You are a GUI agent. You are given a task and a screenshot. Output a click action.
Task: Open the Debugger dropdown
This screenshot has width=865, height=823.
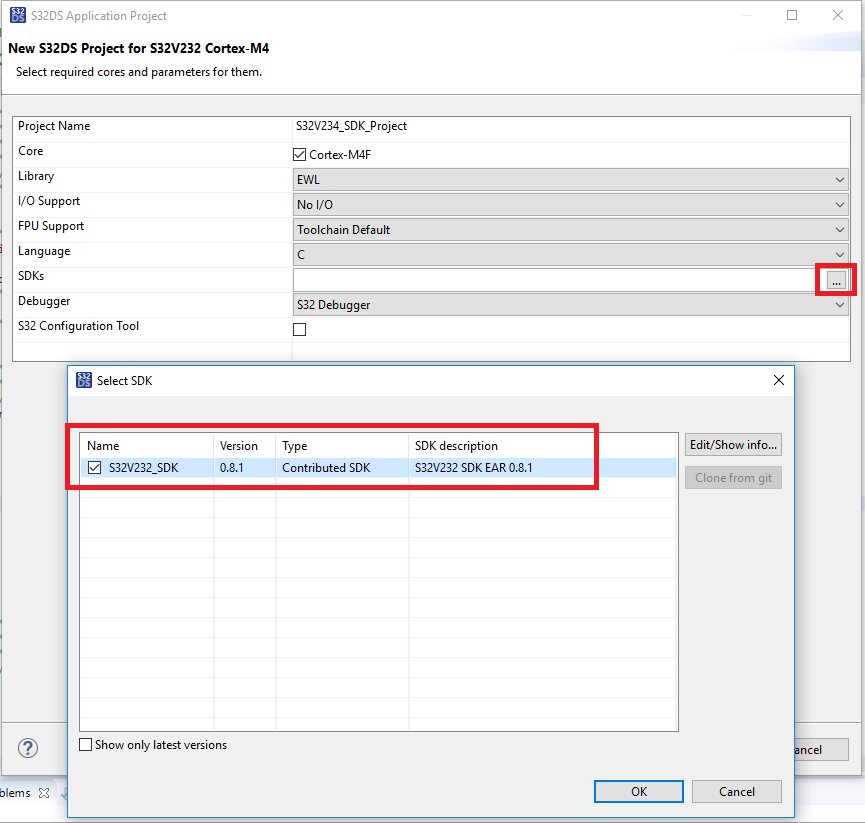[570, 304]
